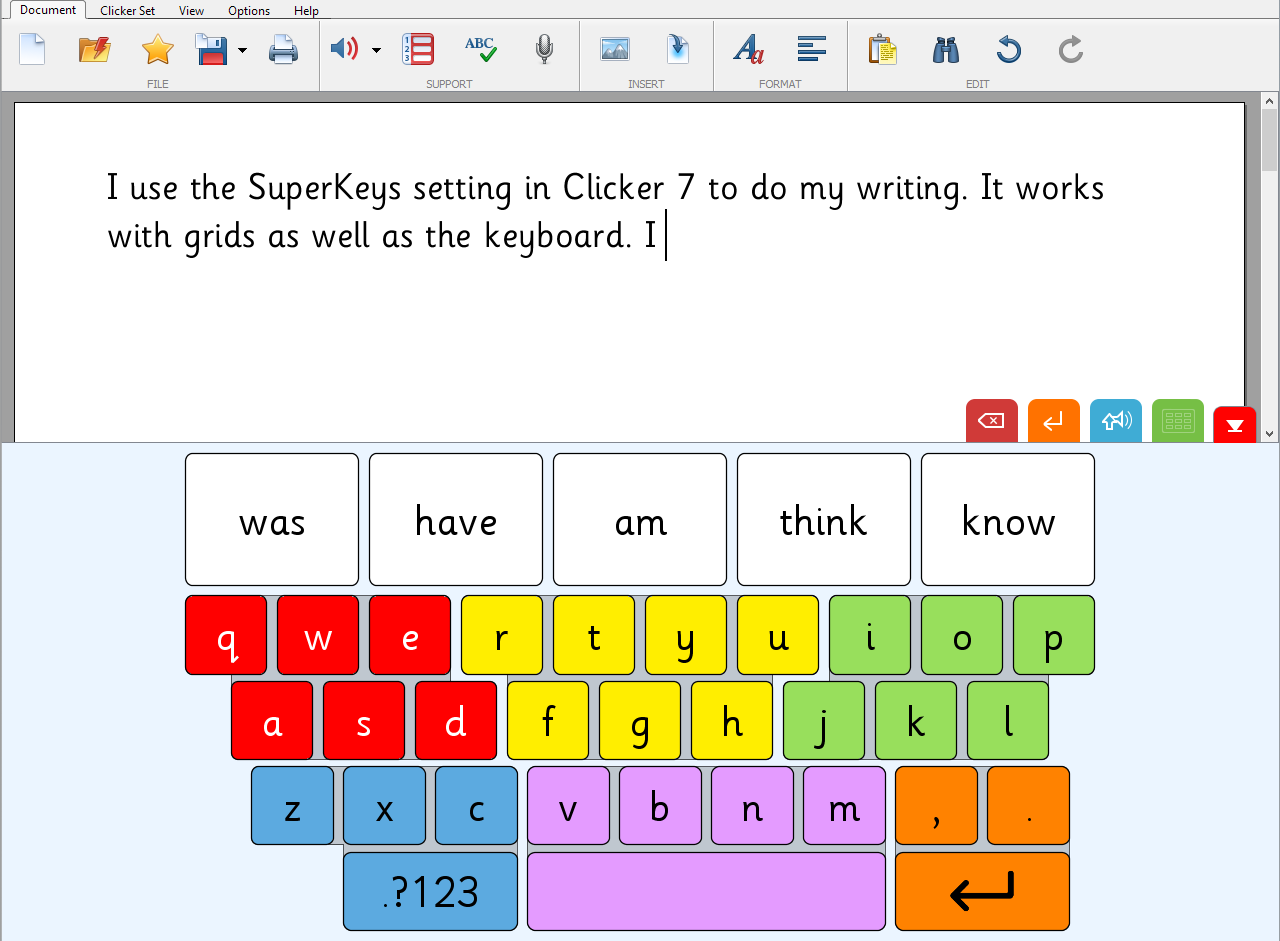This screenshot has width=1280, height=941.
Task: Expand the save options dropdown arrow
Action: (242, 49)
